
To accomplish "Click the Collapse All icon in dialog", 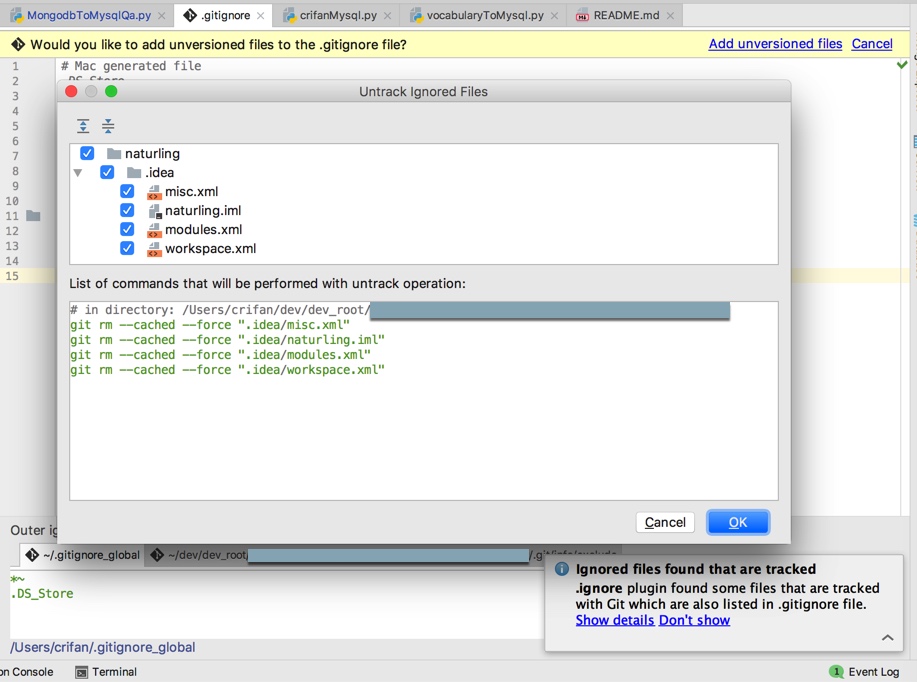I will point(108,126).
